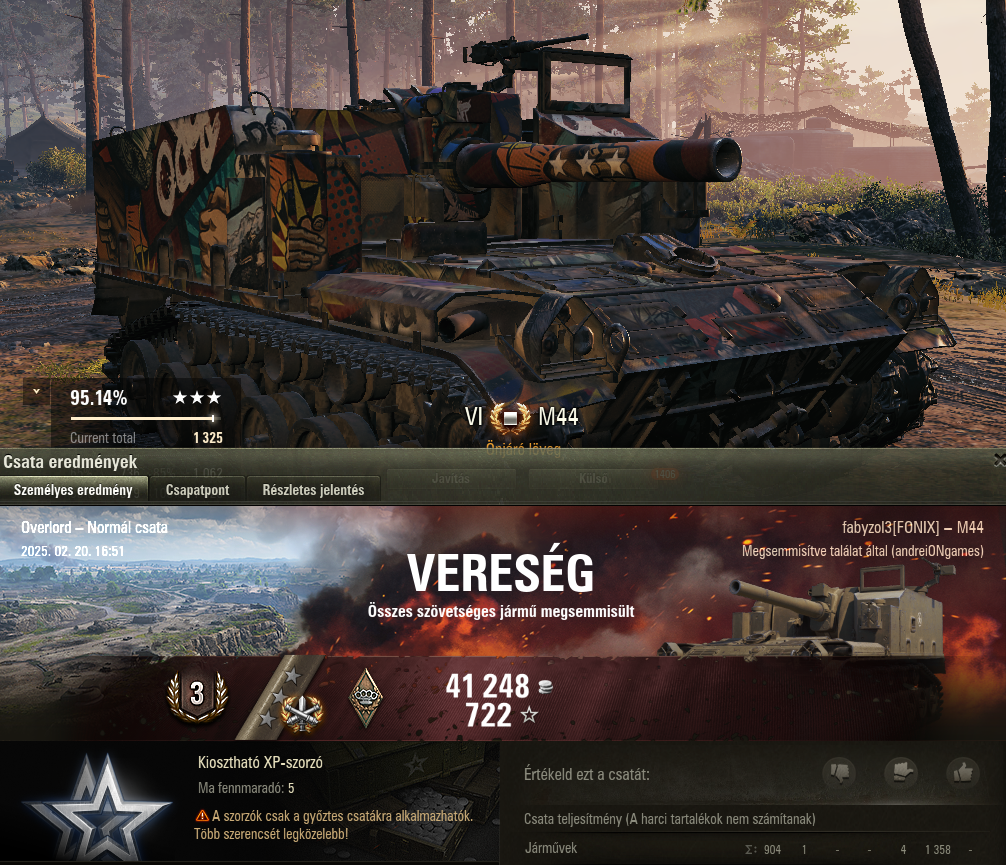Click the three stars gun mark indicator
Screen dimensions: 1006x865
pyautogui.click(x=197, y=398)
